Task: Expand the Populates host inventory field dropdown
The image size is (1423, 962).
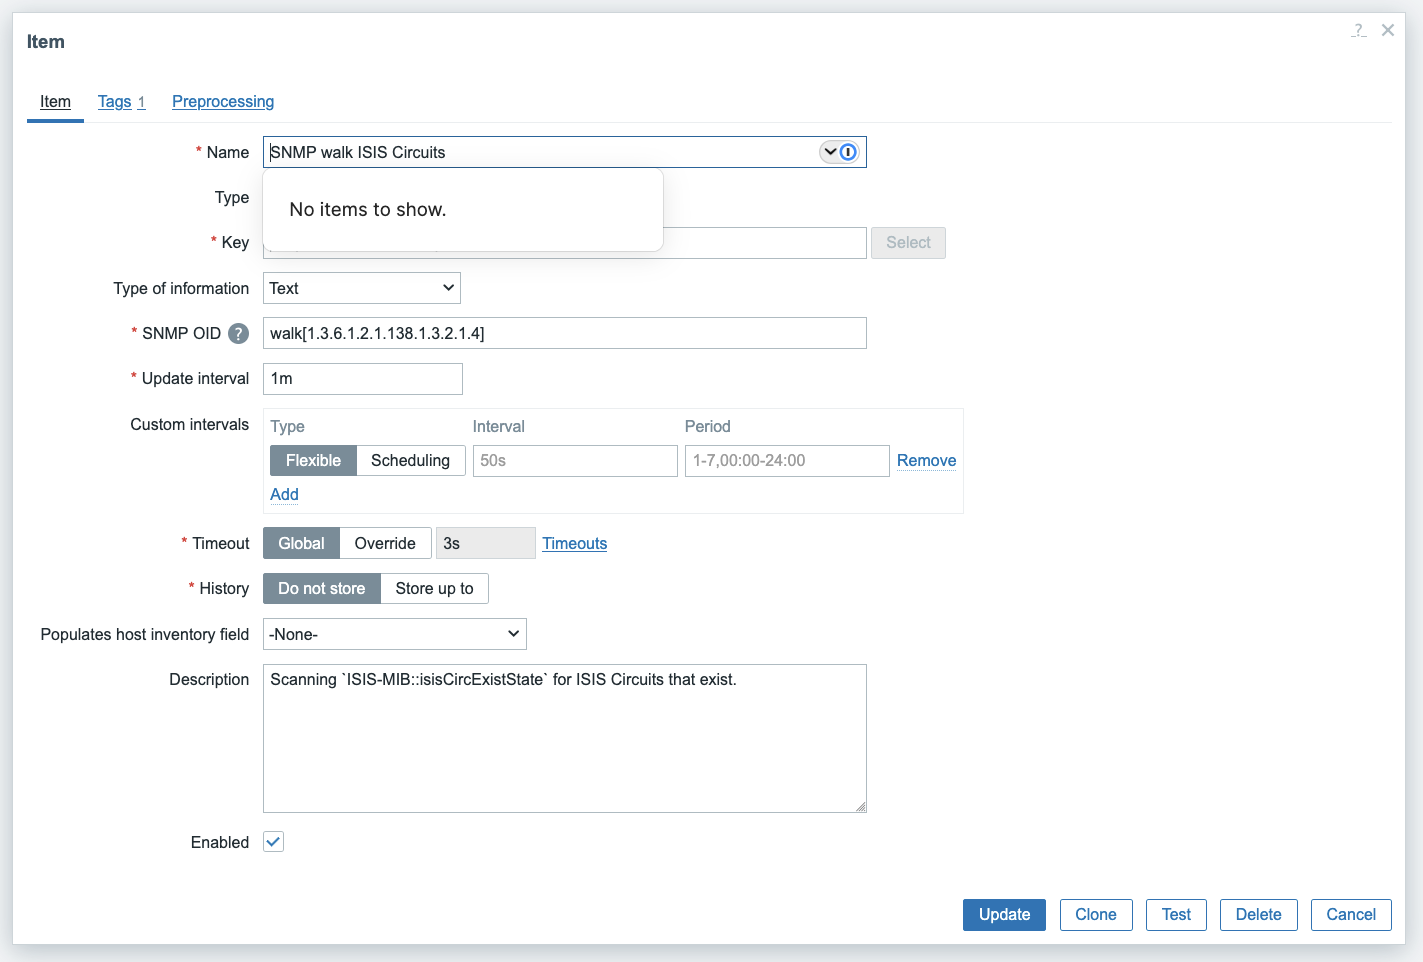Action: [x=395, y=634]
